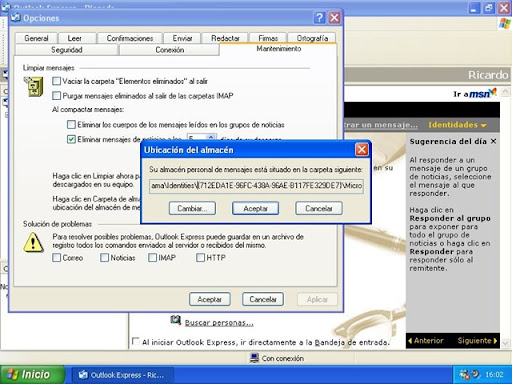Click Cancelar button in Opciones window

(x=263, y=299)
